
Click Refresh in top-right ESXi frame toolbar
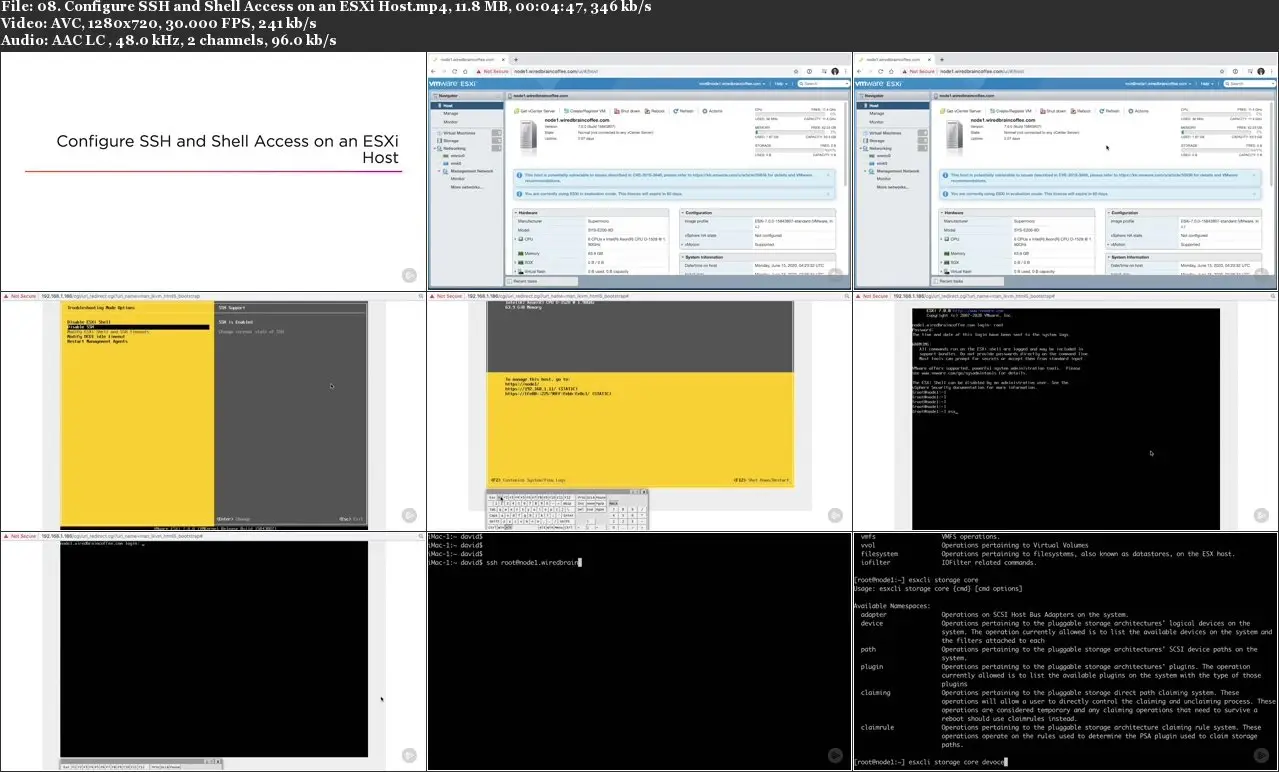coord(1110,111)
